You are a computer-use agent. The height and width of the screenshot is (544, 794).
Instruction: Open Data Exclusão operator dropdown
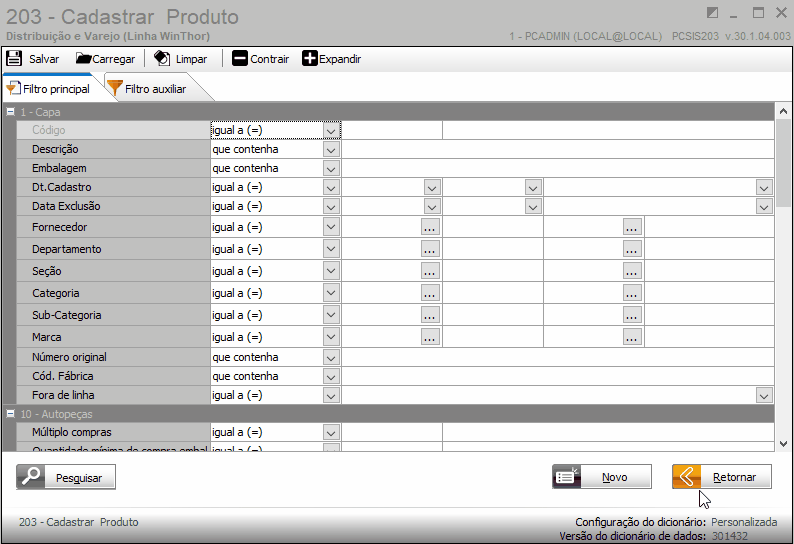tap(331, 207)
